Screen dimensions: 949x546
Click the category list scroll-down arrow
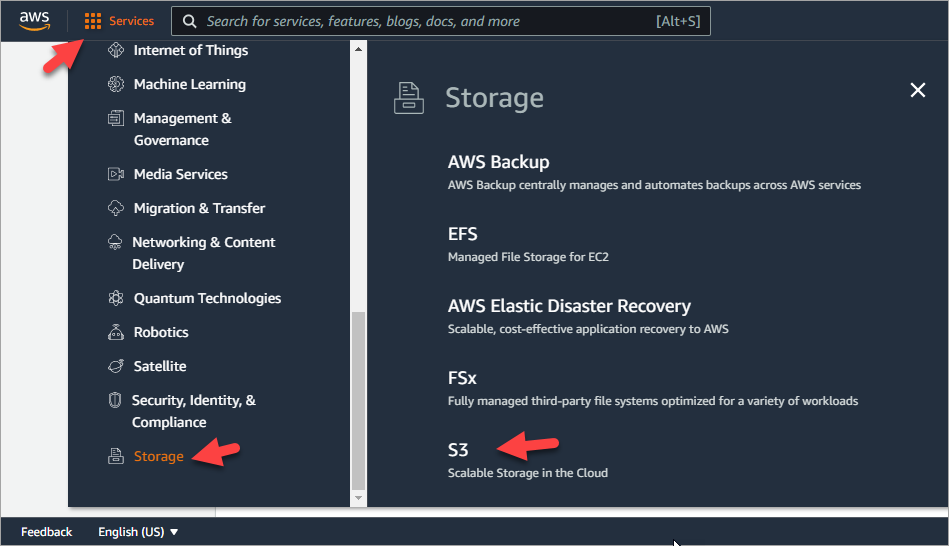pyautogui.click(x=358, y=498)
